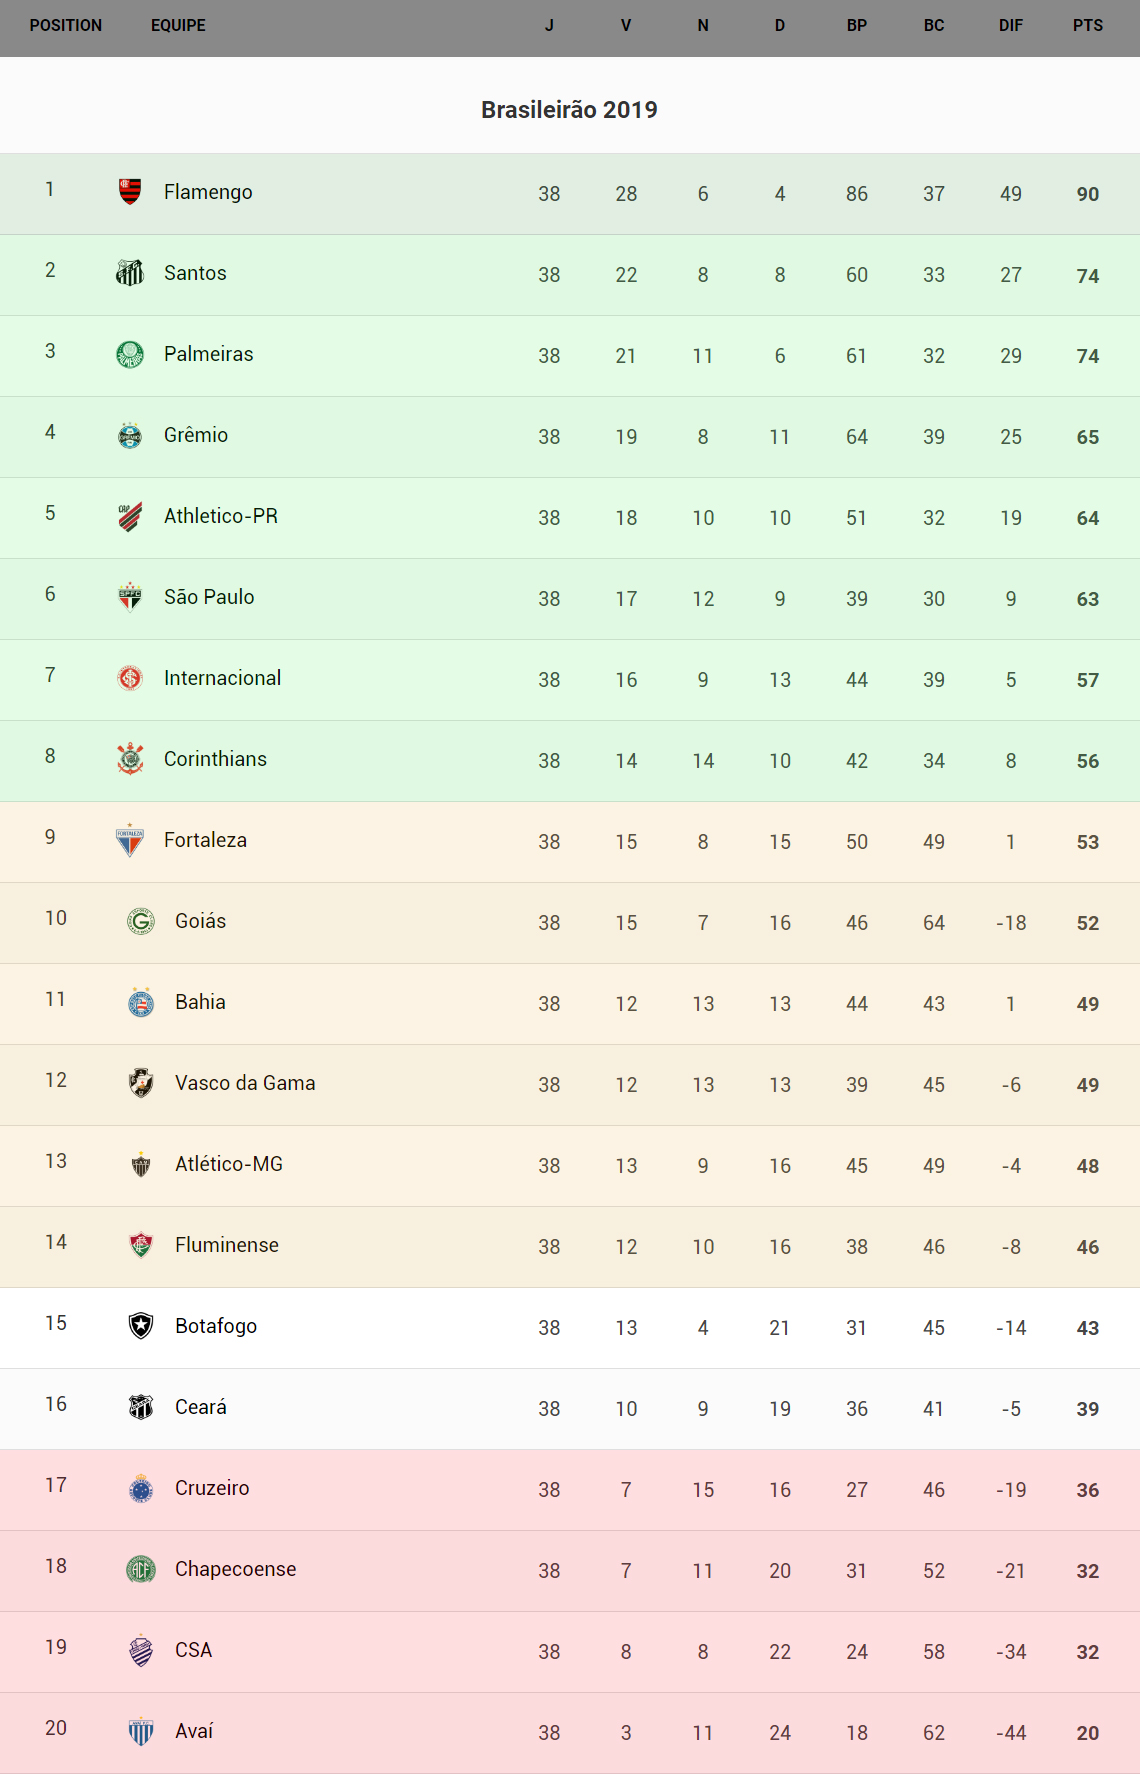Click the Palmeiras club crest icon
This screenshot has width=1140, height=1776.
(130, 354)
